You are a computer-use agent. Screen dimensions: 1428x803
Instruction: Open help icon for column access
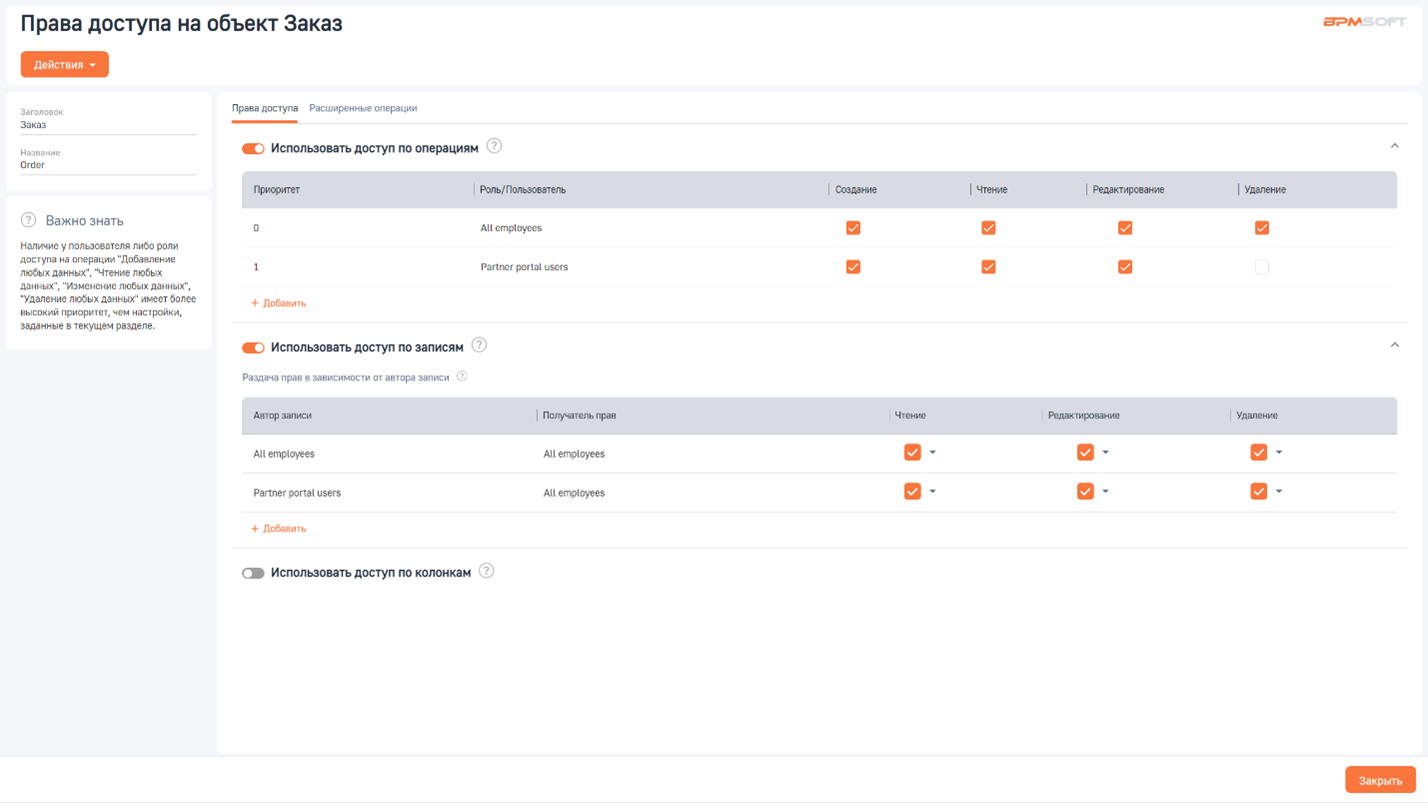click(x=486, y=571)
